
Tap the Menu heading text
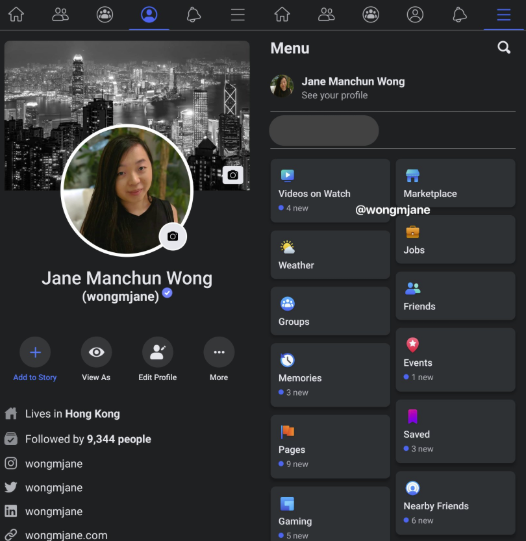coord(290,48)
